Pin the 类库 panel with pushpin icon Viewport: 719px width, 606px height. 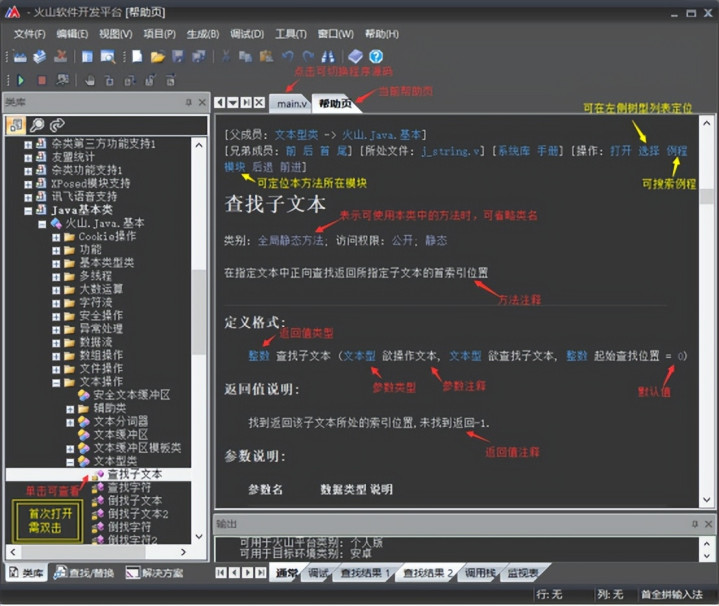(x=188, y=102)
